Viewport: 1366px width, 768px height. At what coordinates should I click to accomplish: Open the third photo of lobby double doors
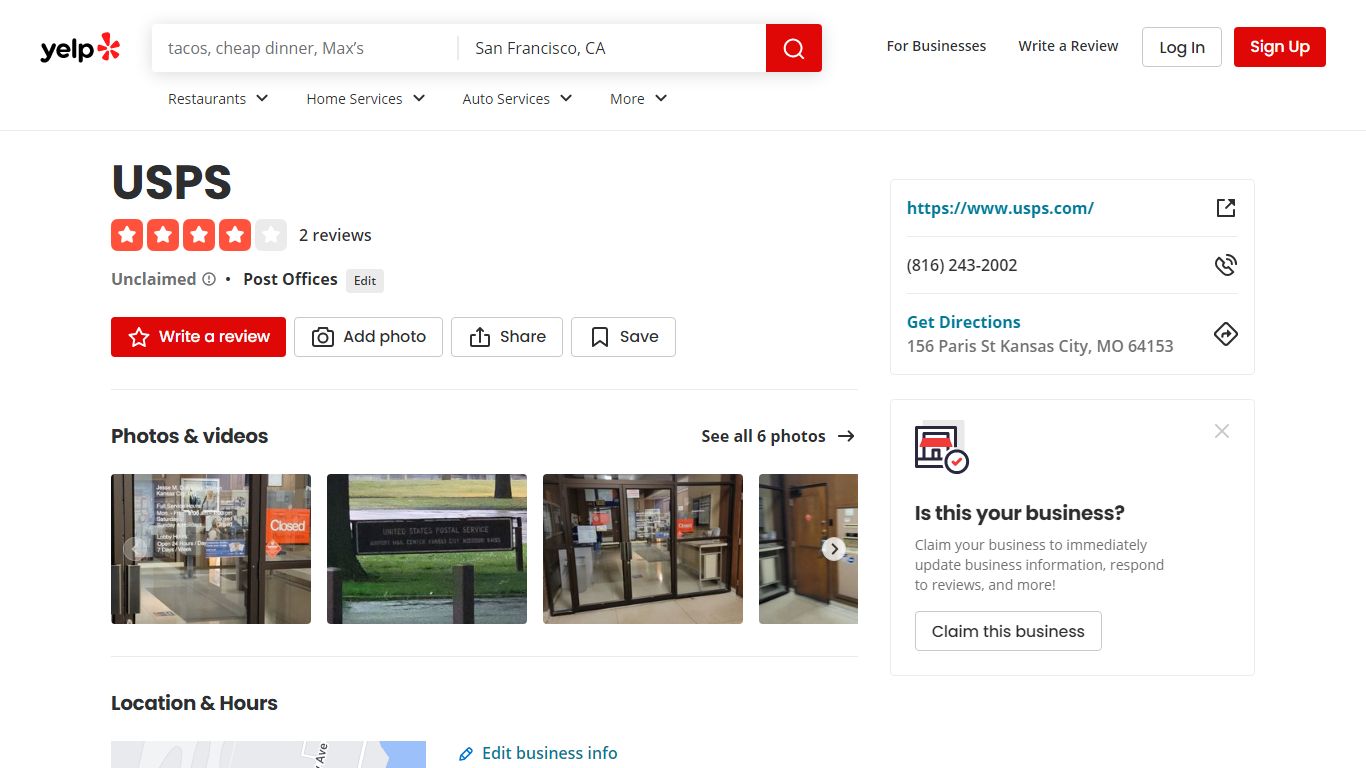(643, 549)
